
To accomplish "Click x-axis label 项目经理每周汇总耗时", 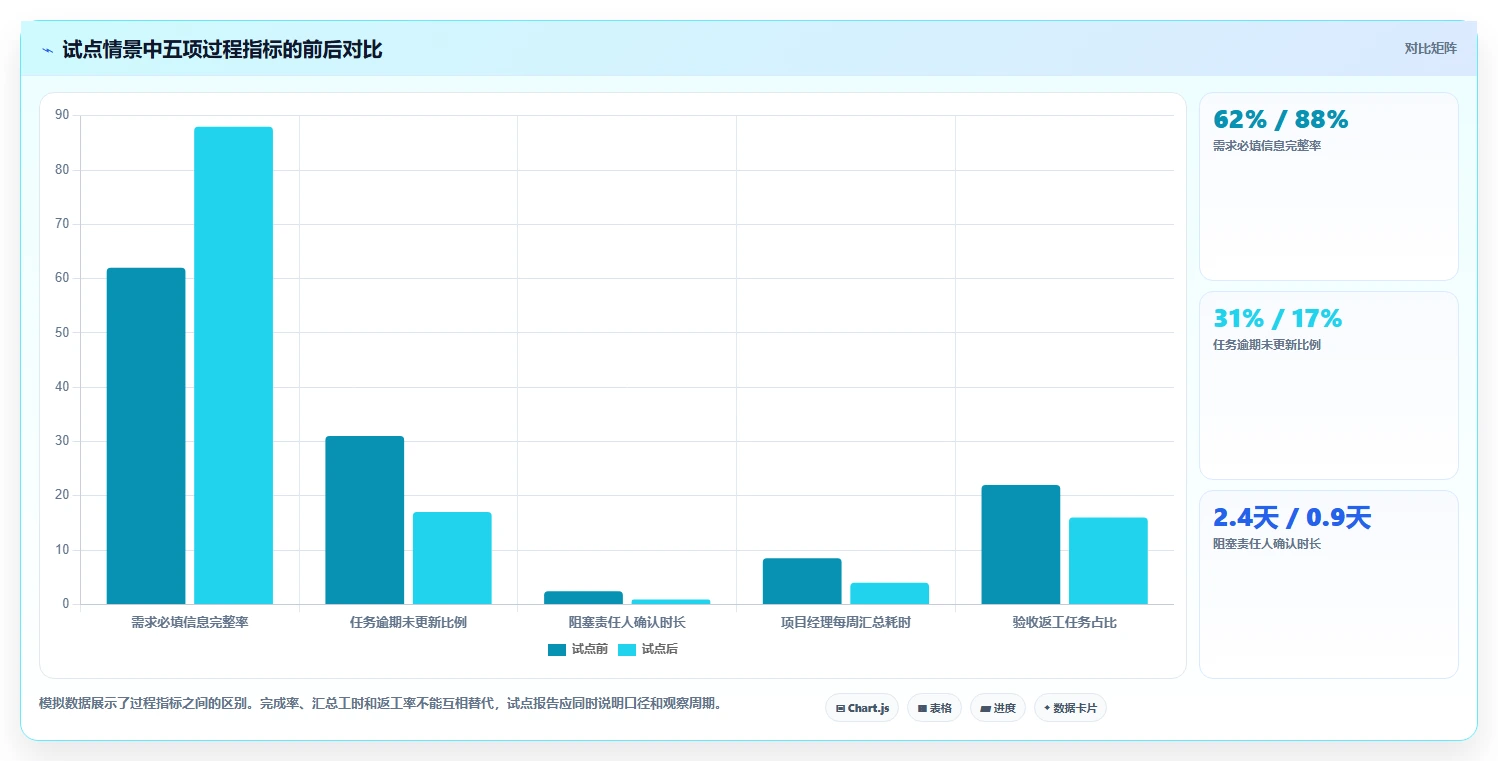I will tap(846, 622).
